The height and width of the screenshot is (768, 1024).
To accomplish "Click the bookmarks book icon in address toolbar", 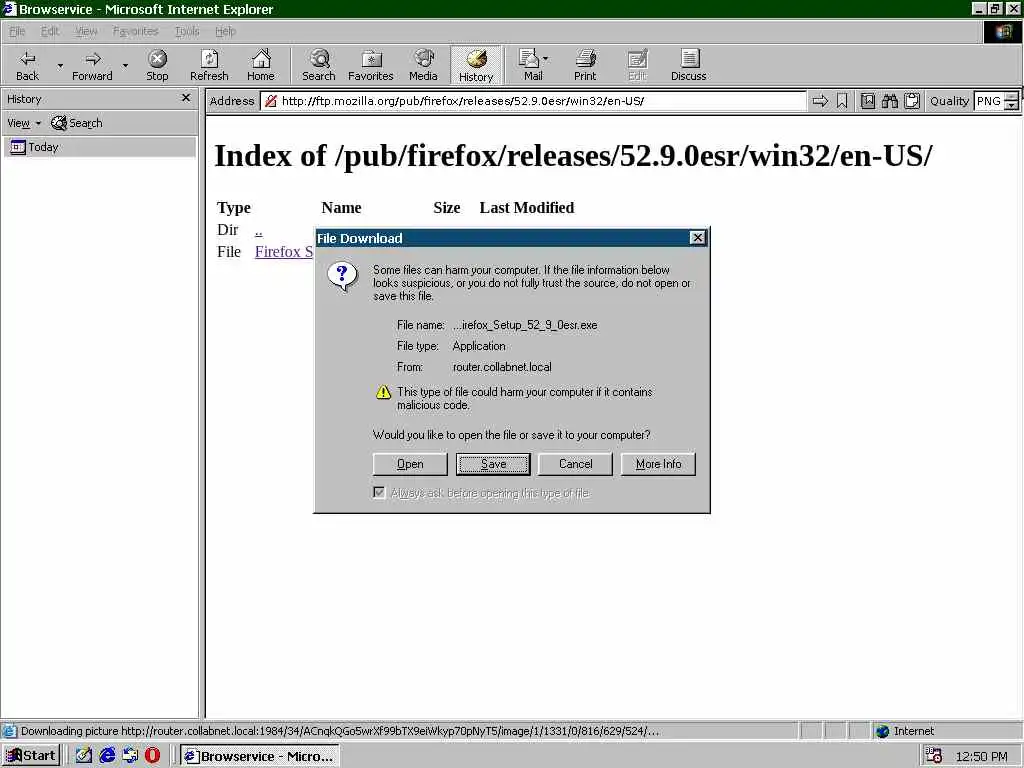I will [867, 101].
